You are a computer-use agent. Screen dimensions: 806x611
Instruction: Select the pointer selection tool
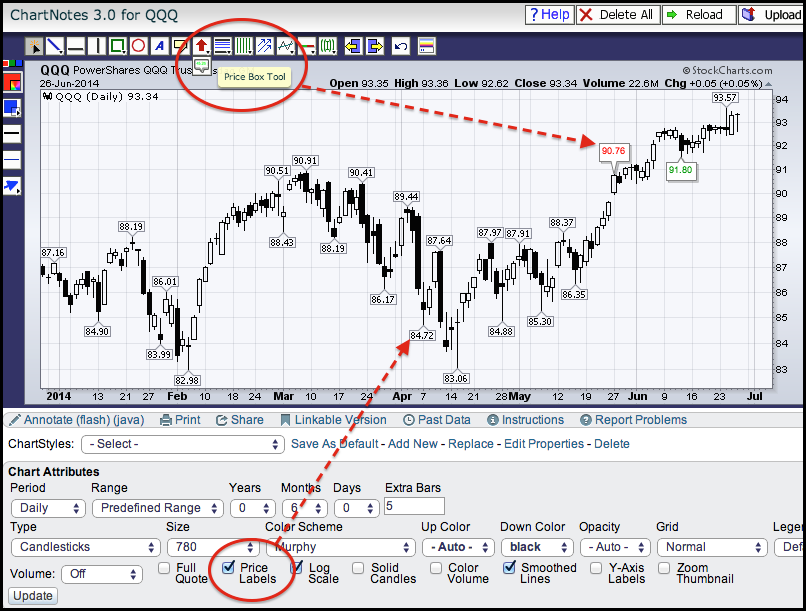(x=34, y=46)
